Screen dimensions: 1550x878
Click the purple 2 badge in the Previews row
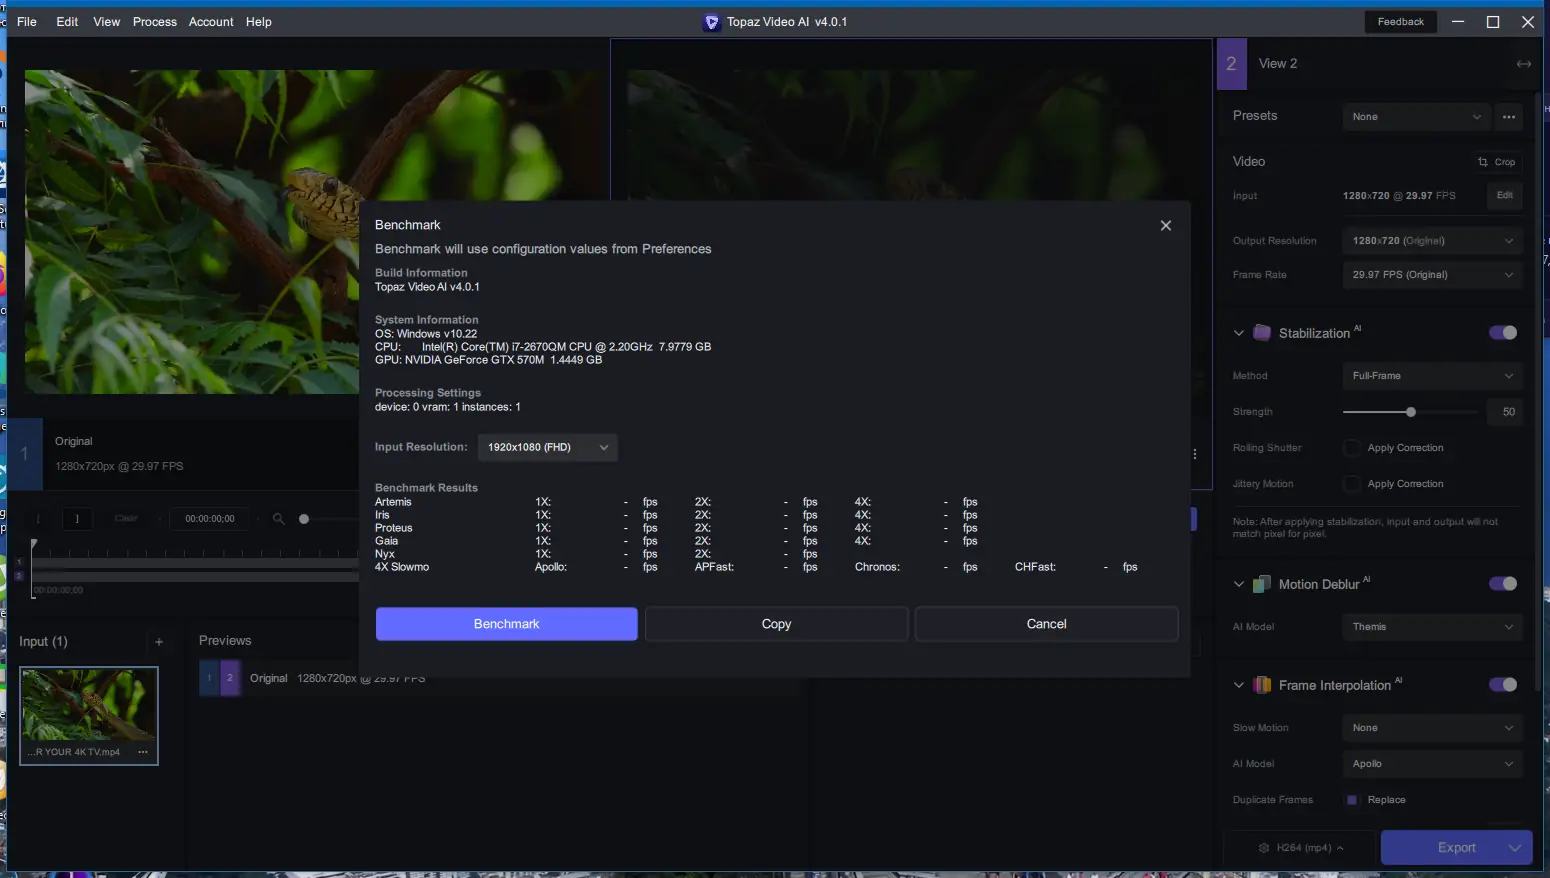(230, 678)
